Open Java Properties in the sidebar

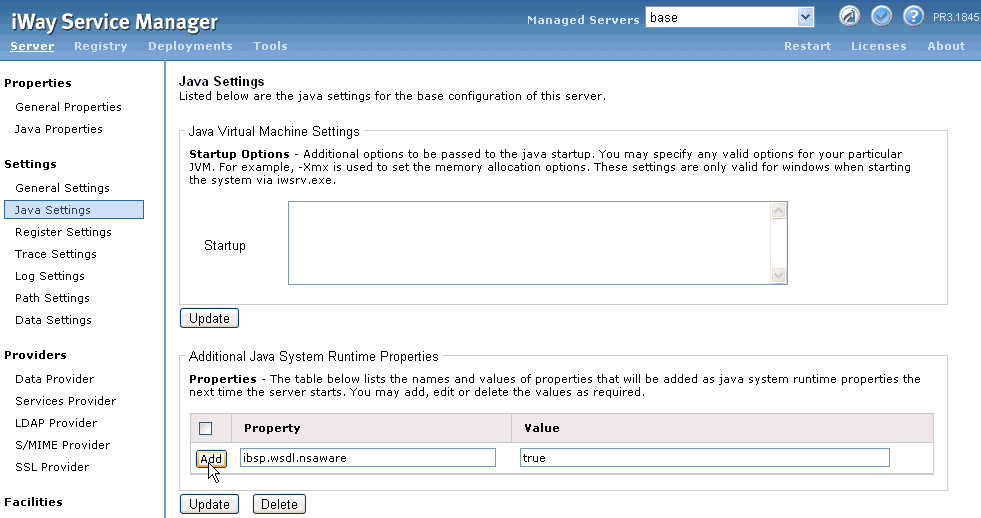(59, 129)
